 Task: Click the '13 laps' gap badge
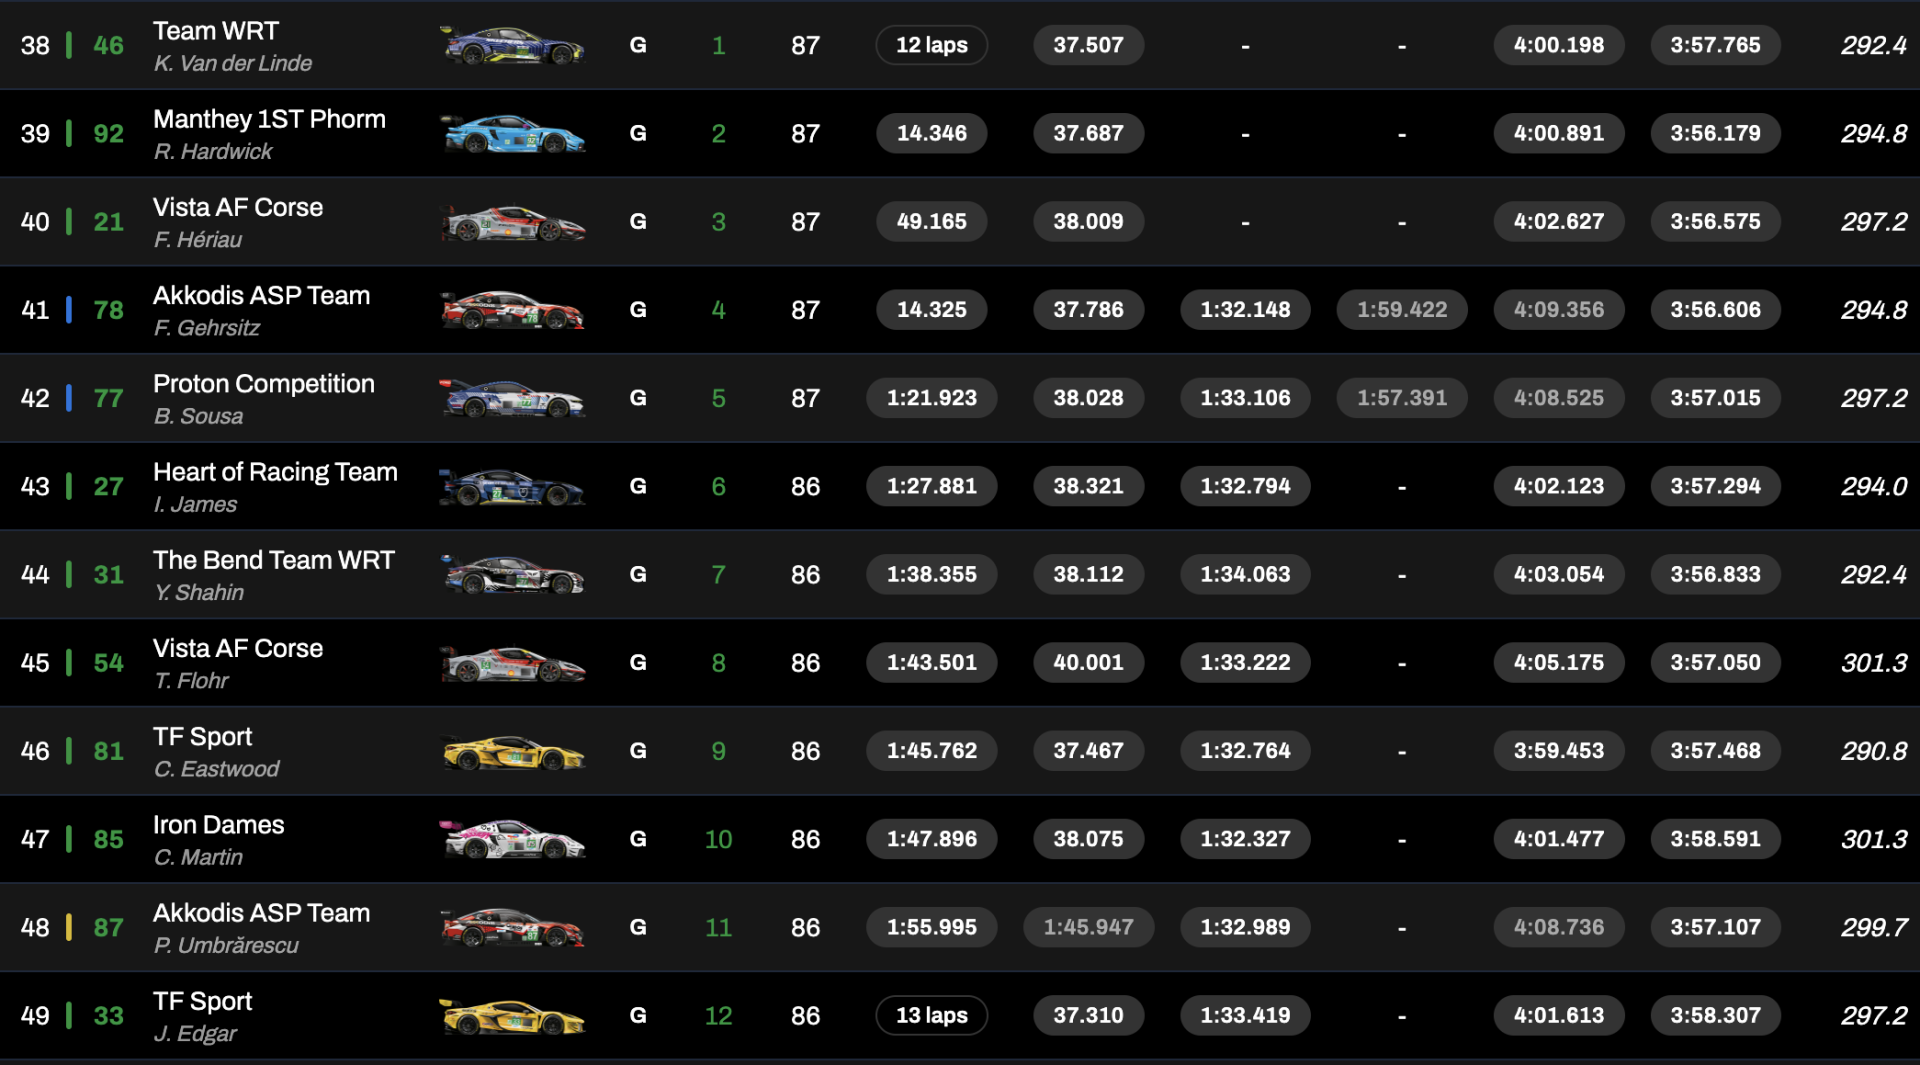click(x=931, y=1016)
